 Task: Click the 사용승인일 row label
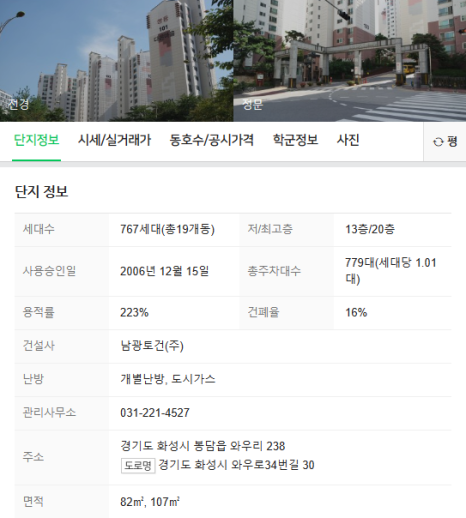pyautogui.click(x=49, y=271)
